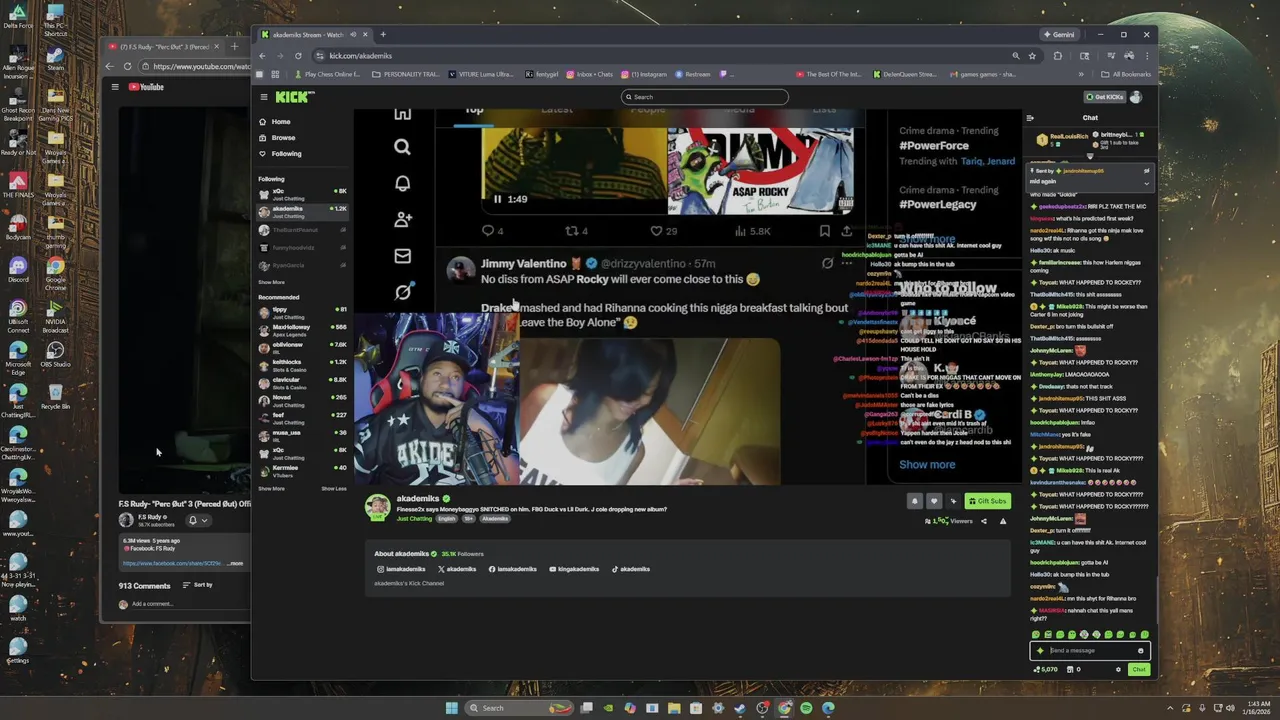This screenshot has width=1280, height=720.
Task: Share the stream via the share icon
Action: coord(983,521)
